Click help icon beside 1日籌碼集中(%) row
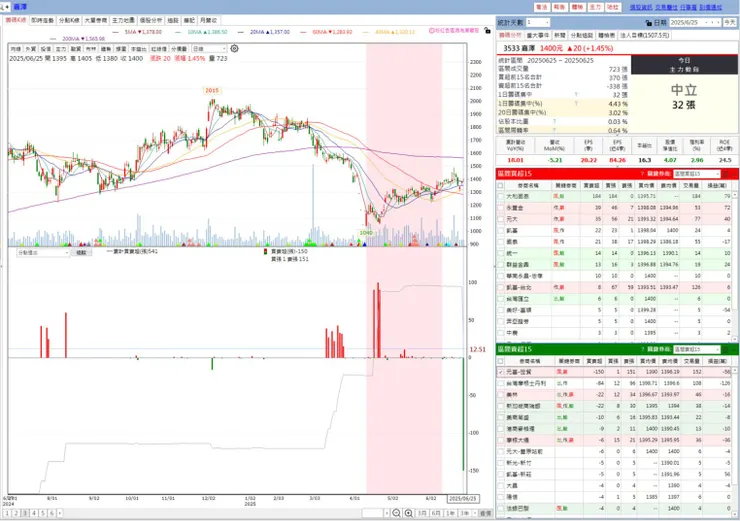 (x=576, y=103)
